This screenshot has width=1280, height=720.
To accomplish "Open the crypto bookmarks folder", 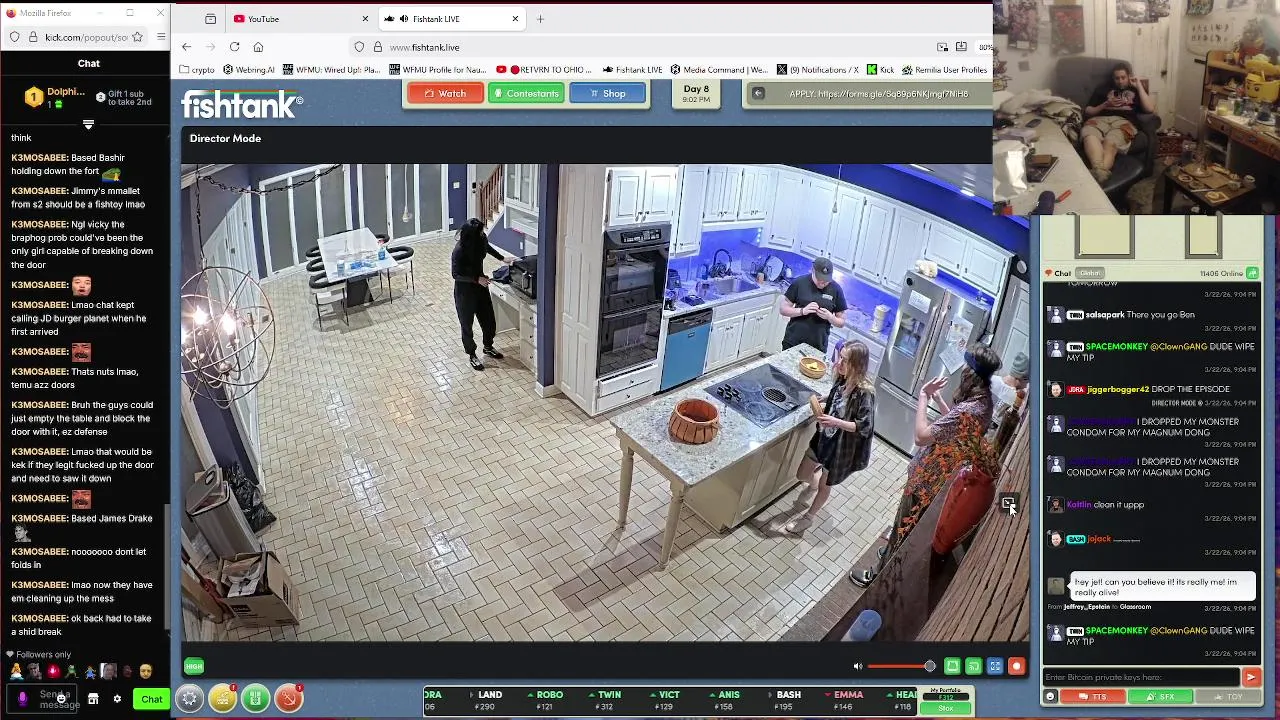I will (x=196, y=70).
